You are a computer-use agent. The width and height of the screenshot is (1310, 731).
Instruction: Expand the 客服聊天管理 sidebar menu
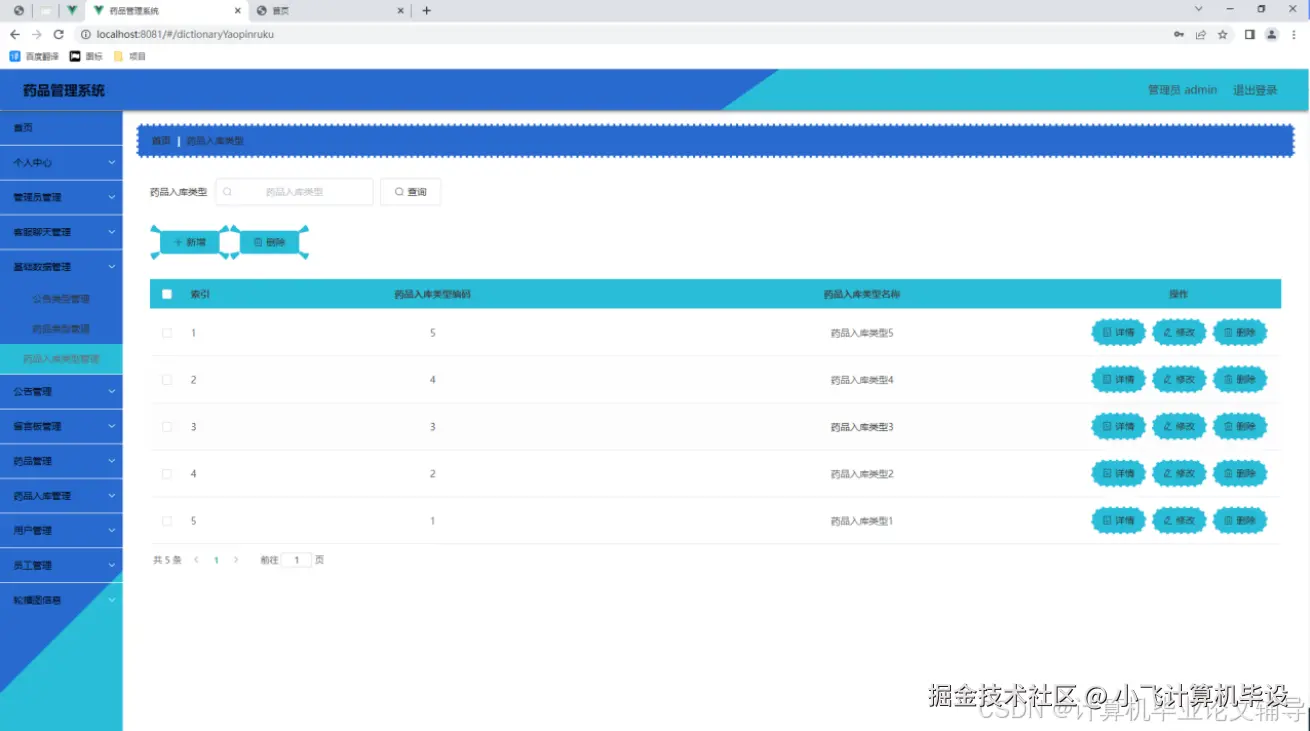coord(61,232)
